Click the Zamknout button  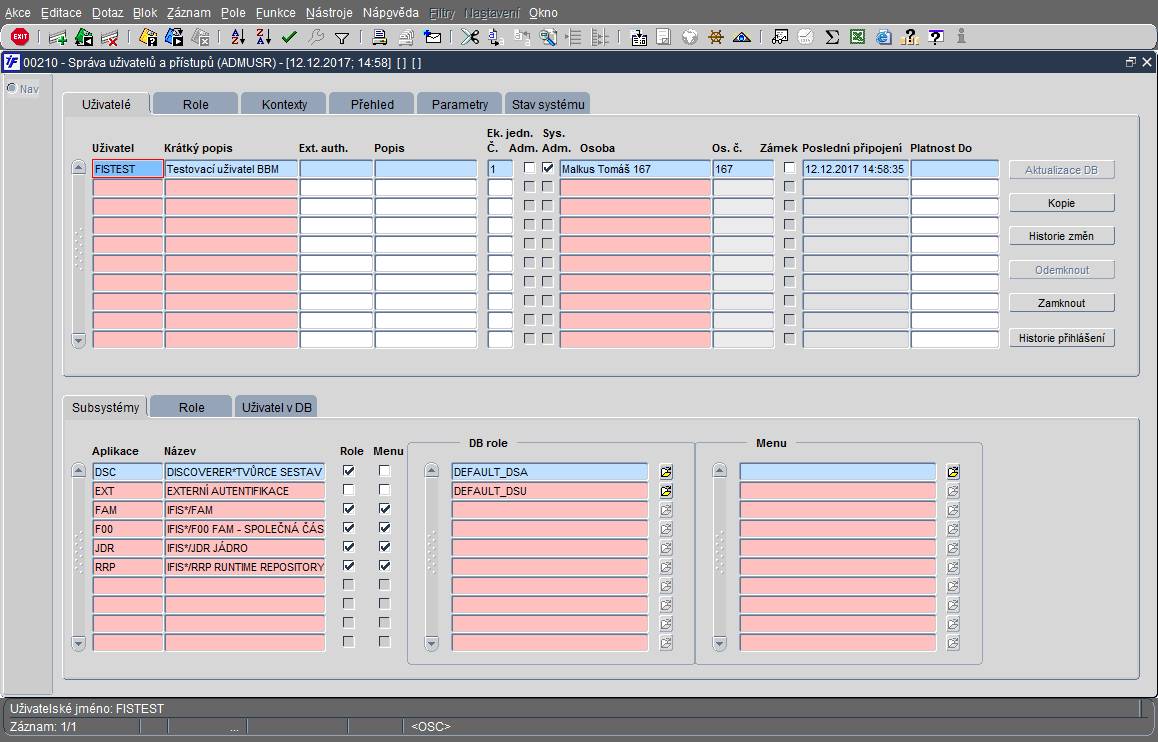1061,303
